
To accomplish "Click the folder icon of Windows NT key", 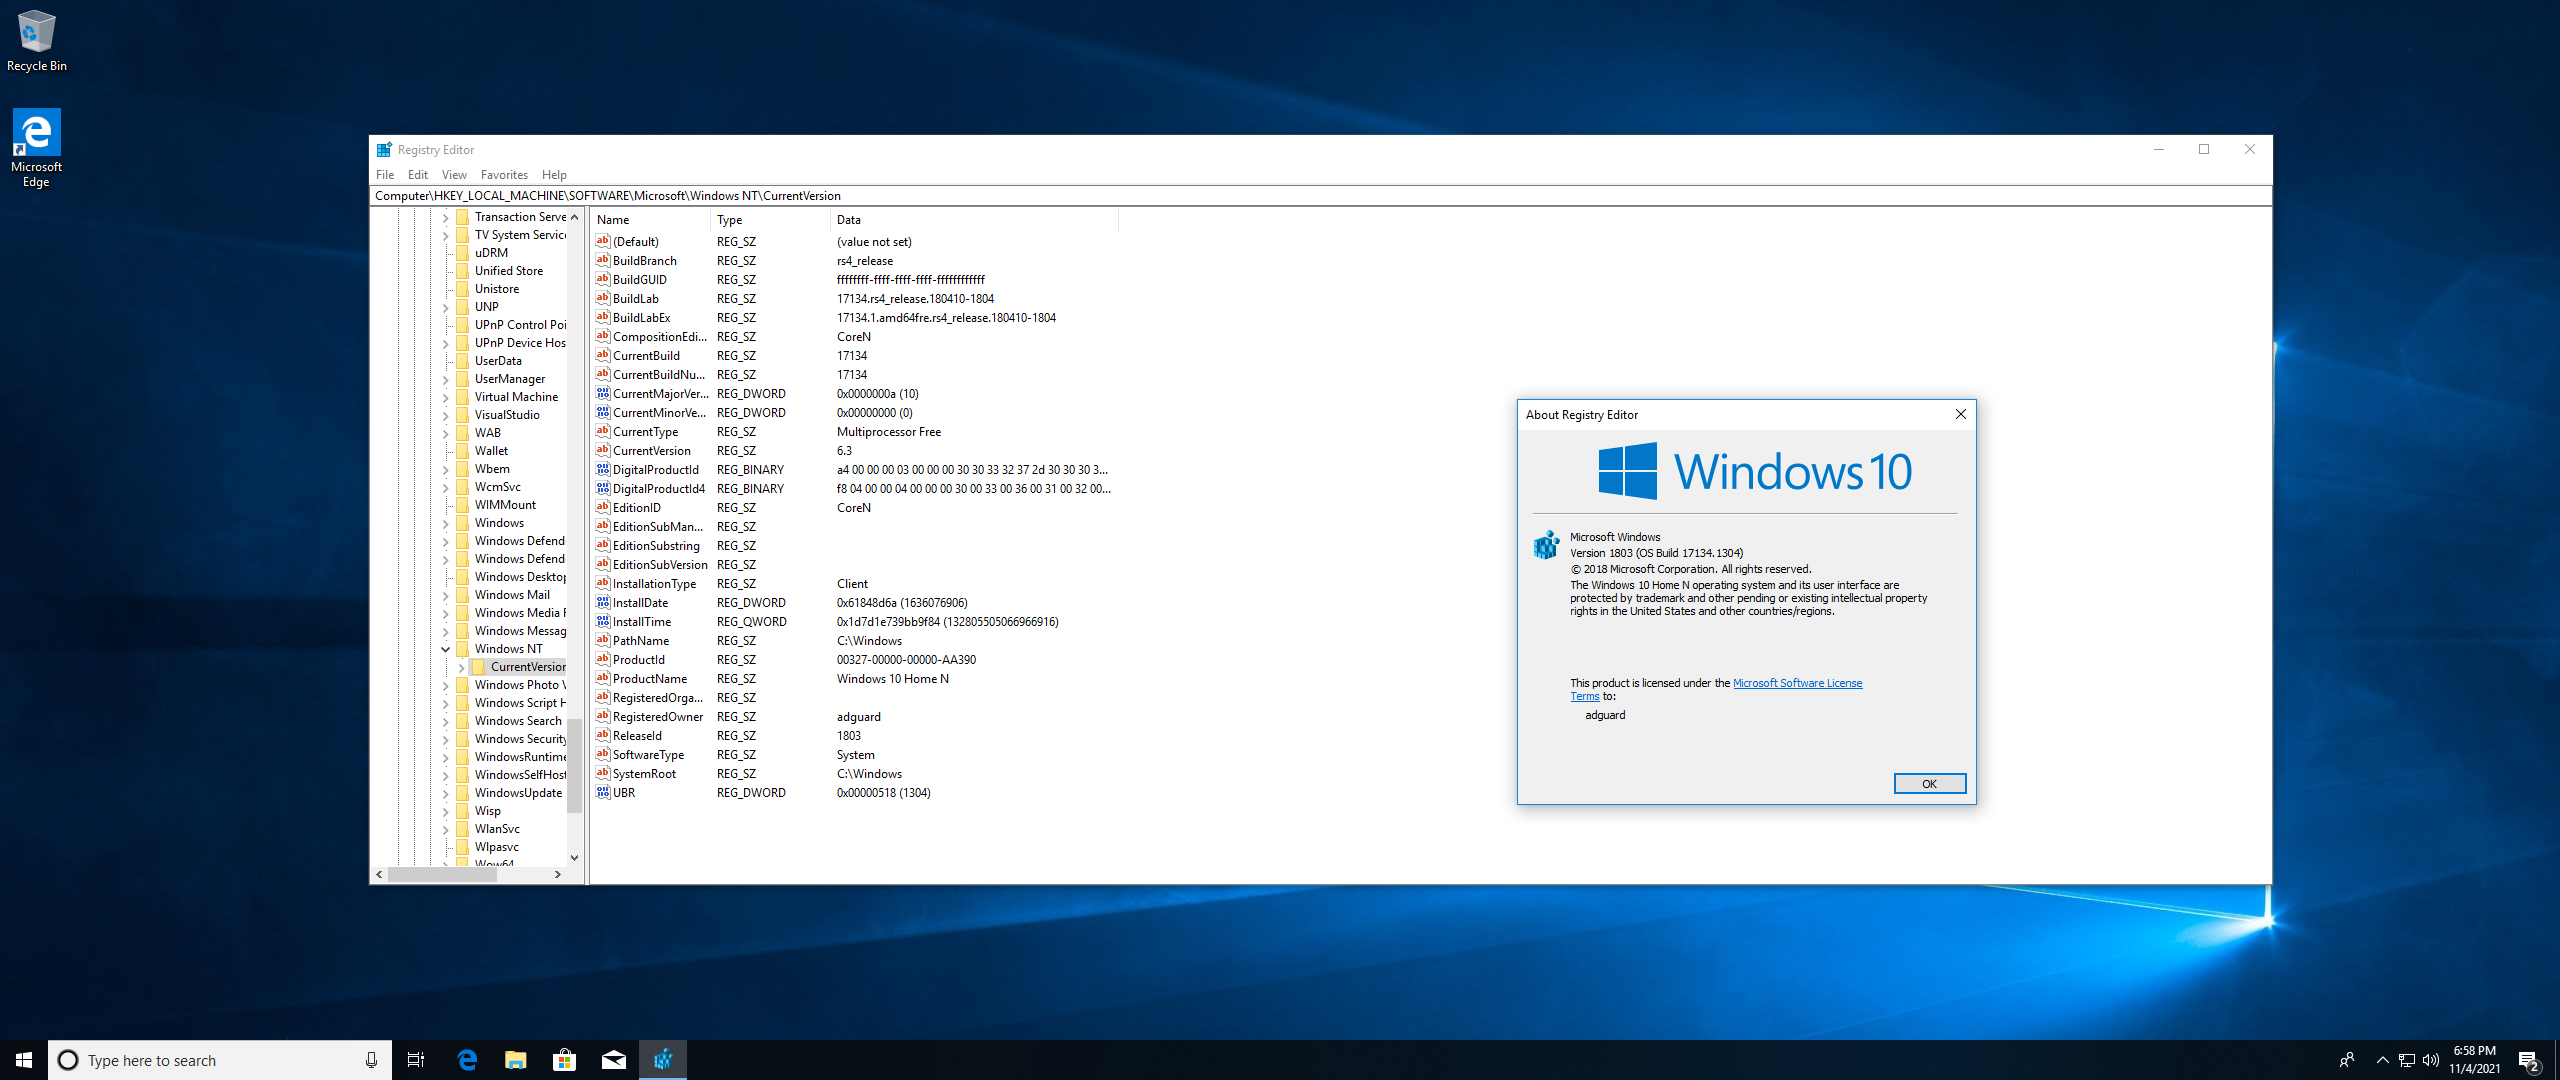I will tap(462, 649).
